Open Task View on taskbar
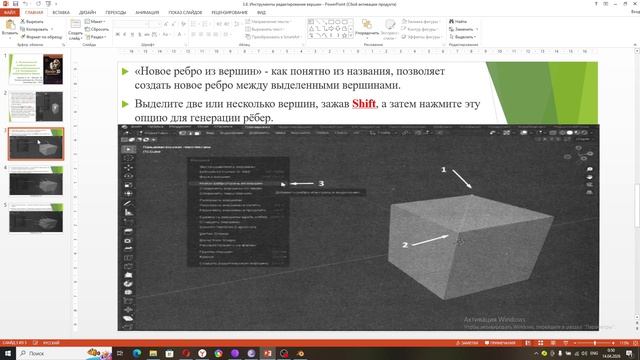640x360 pixels. [120, 353]
